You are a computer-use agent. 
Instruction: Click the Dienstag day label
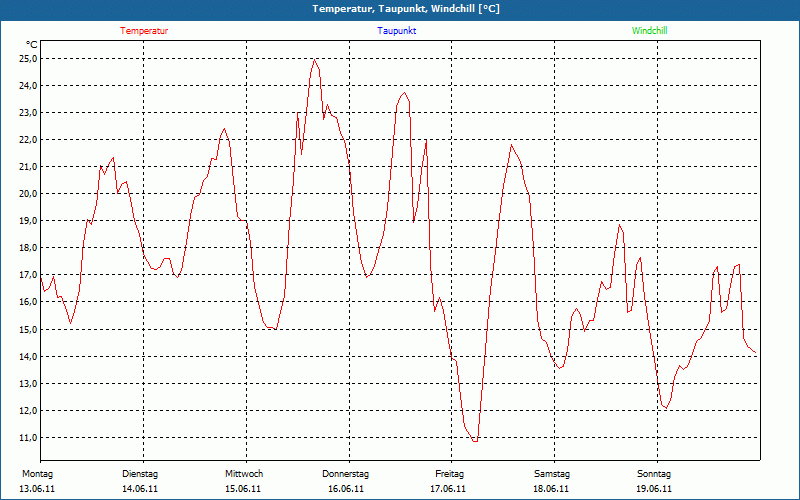click(140, 474)
